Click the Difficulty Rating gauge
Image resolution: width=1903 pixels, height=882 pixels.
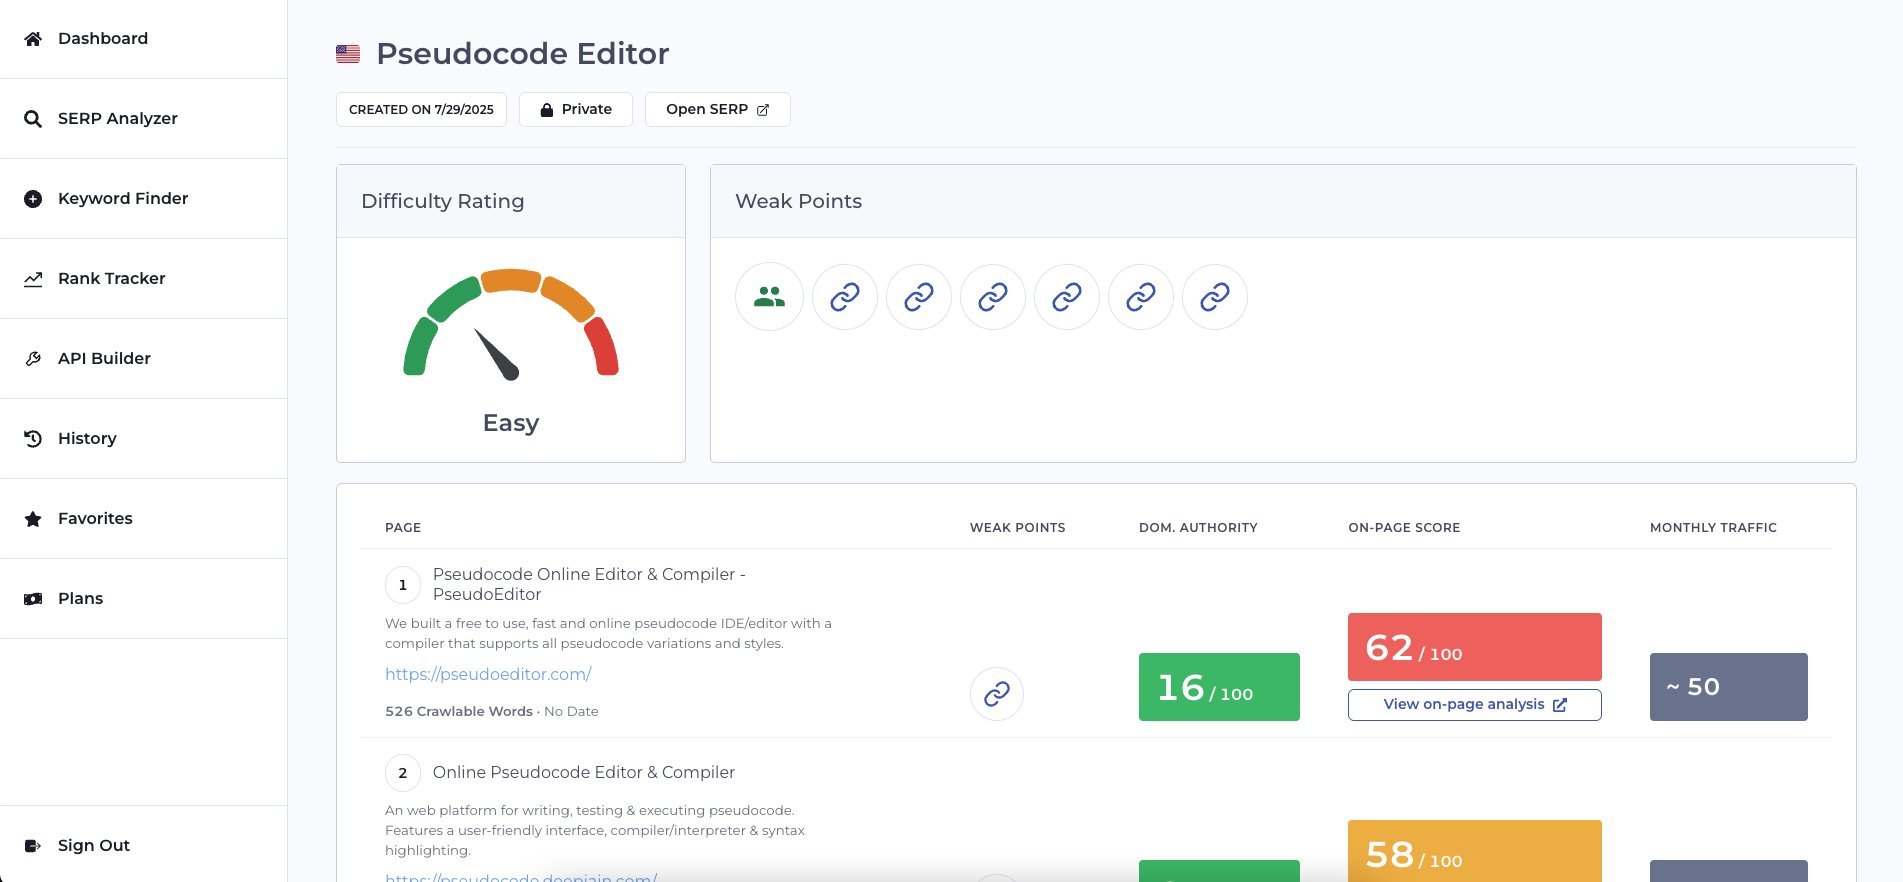(x=511, y=325)
